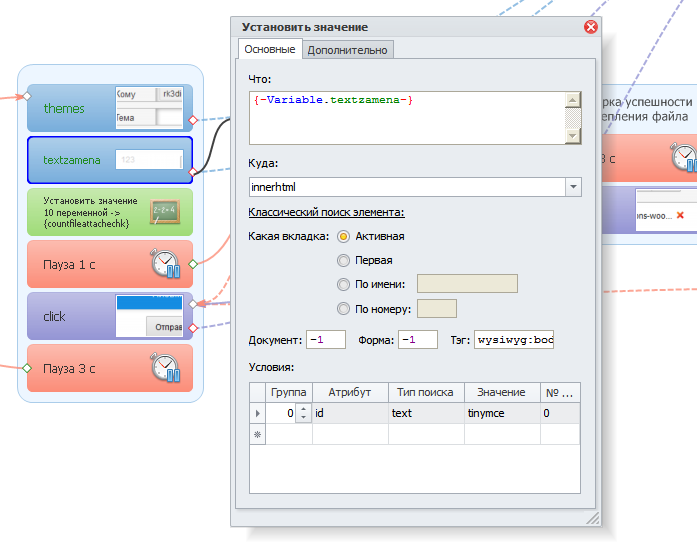Click the stopwatch icon on right-side pause block
This screenshot has width=697, height=560.
[x=682, y=158]
